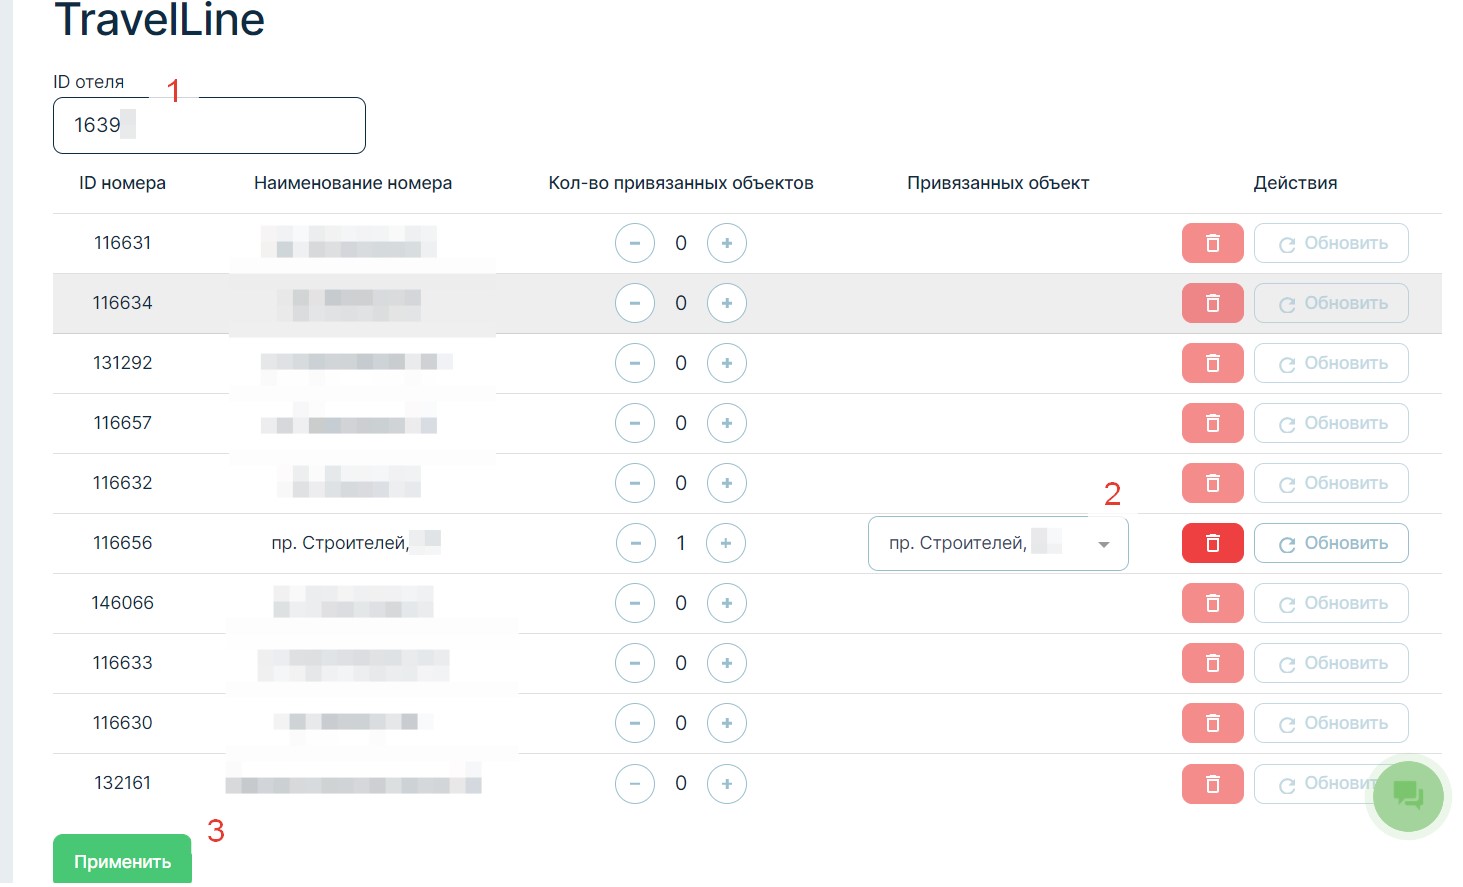The height and width of the screenshot is (887, 1463).
Task: Click the Обновить button for room 116656
Action: pyautogui.click(x=1331, y=543)
